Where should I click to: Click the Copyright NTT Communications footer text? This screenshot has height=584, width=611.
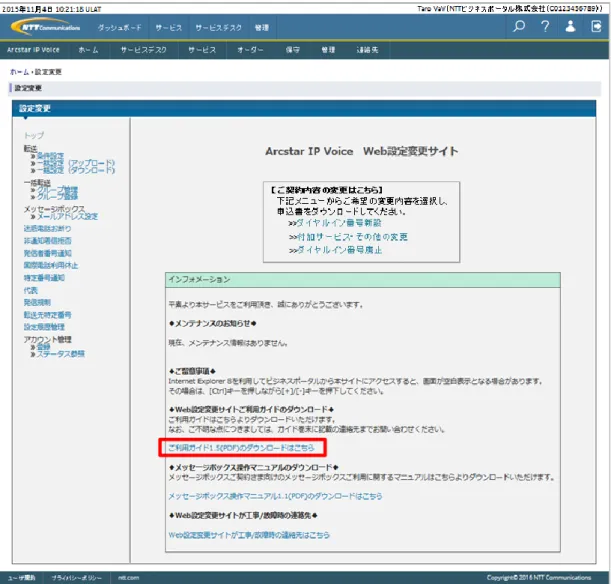pyautogui.click(x=539, y=578)
